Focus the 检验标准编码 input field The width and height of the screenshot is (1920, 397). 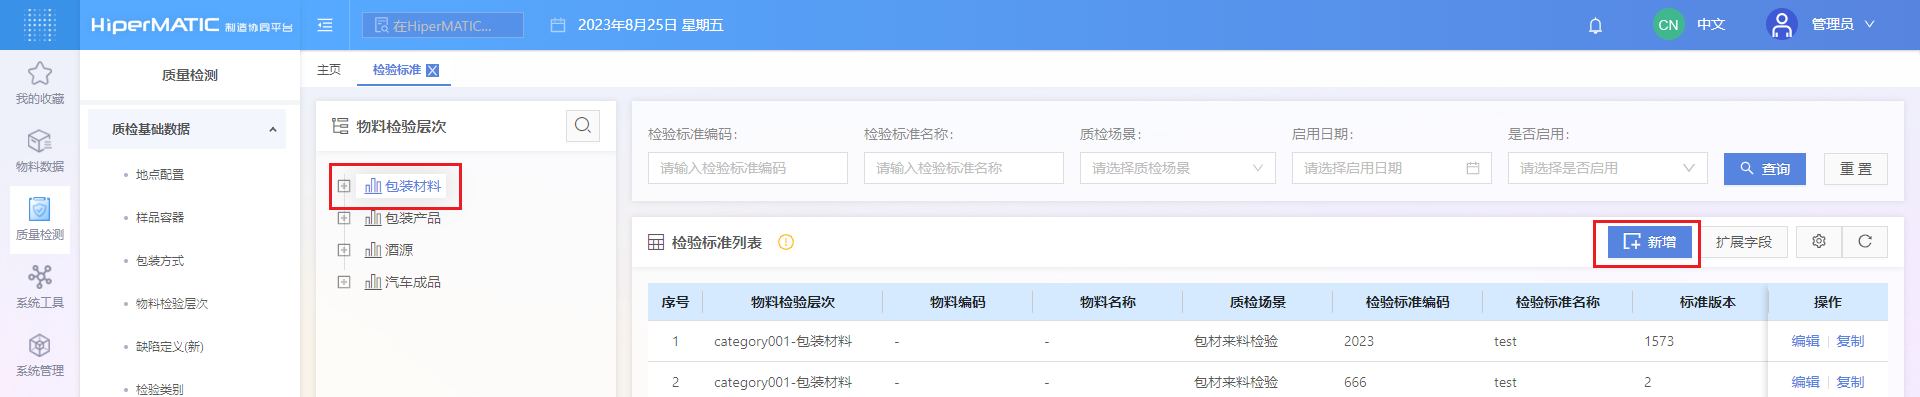pos(748,168)
